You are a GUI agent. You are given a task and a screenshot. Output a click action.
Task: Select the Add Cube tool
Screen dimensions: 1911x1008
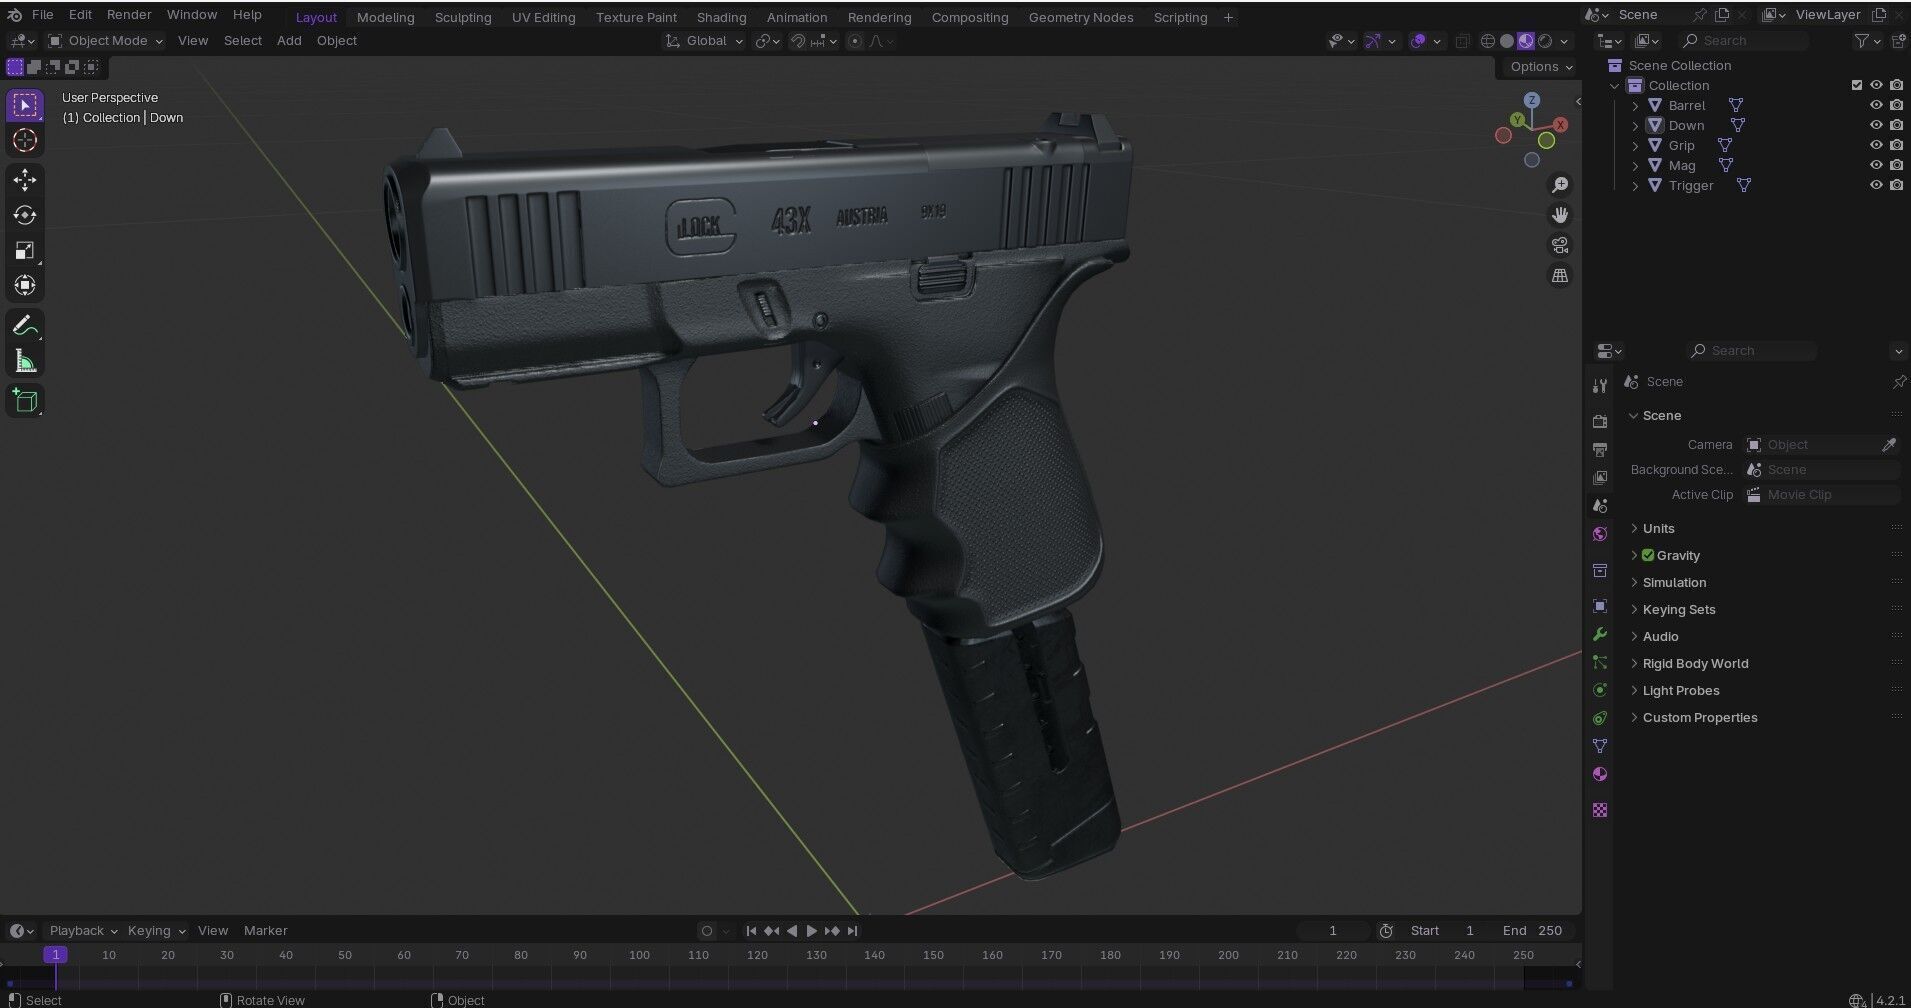[x=25, y=401]
